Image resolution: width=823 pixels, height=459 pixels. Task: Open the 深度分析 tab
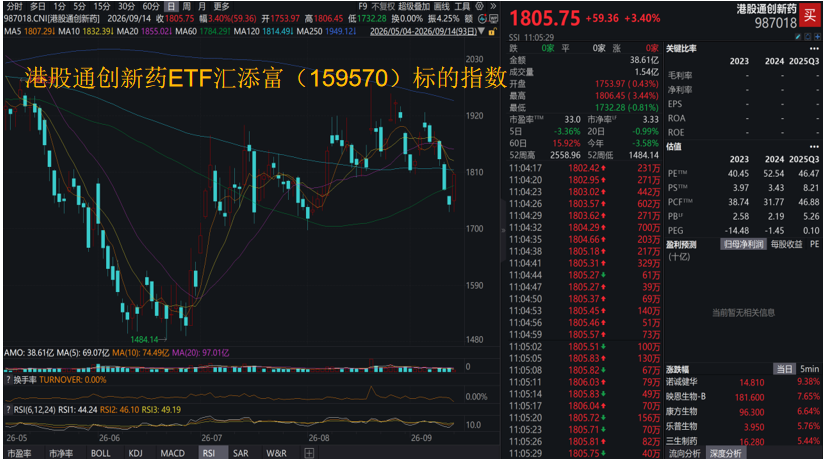click(726, 453)
